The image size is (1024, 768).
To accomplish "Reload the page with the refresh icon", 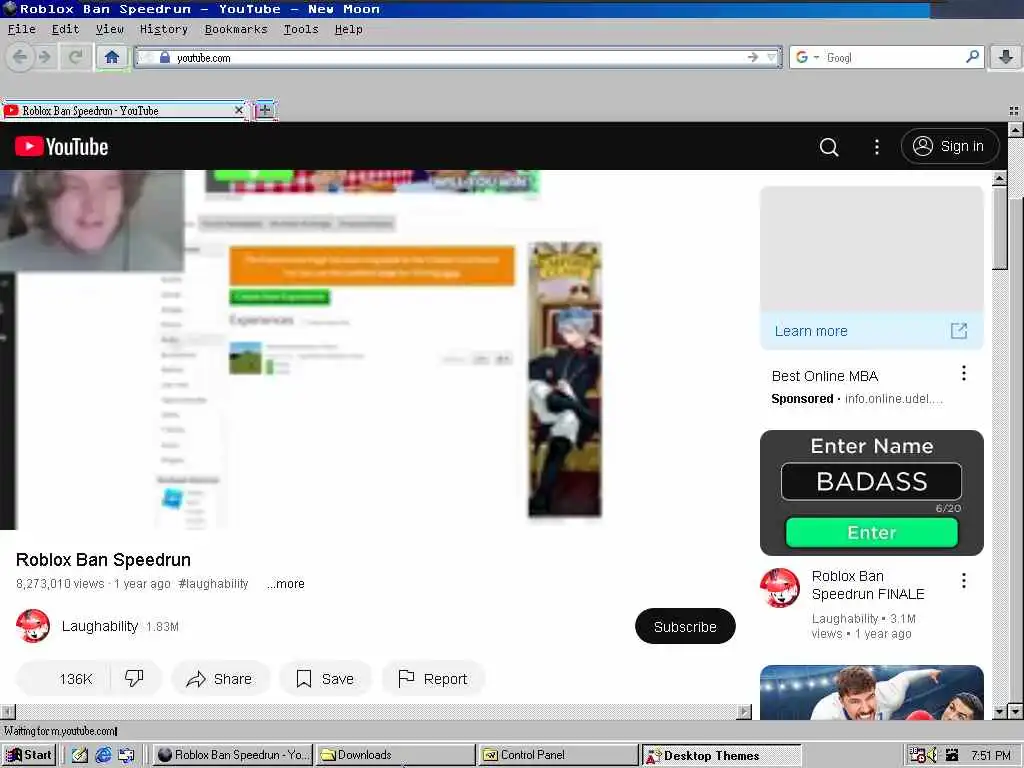I will pos(75,57).
